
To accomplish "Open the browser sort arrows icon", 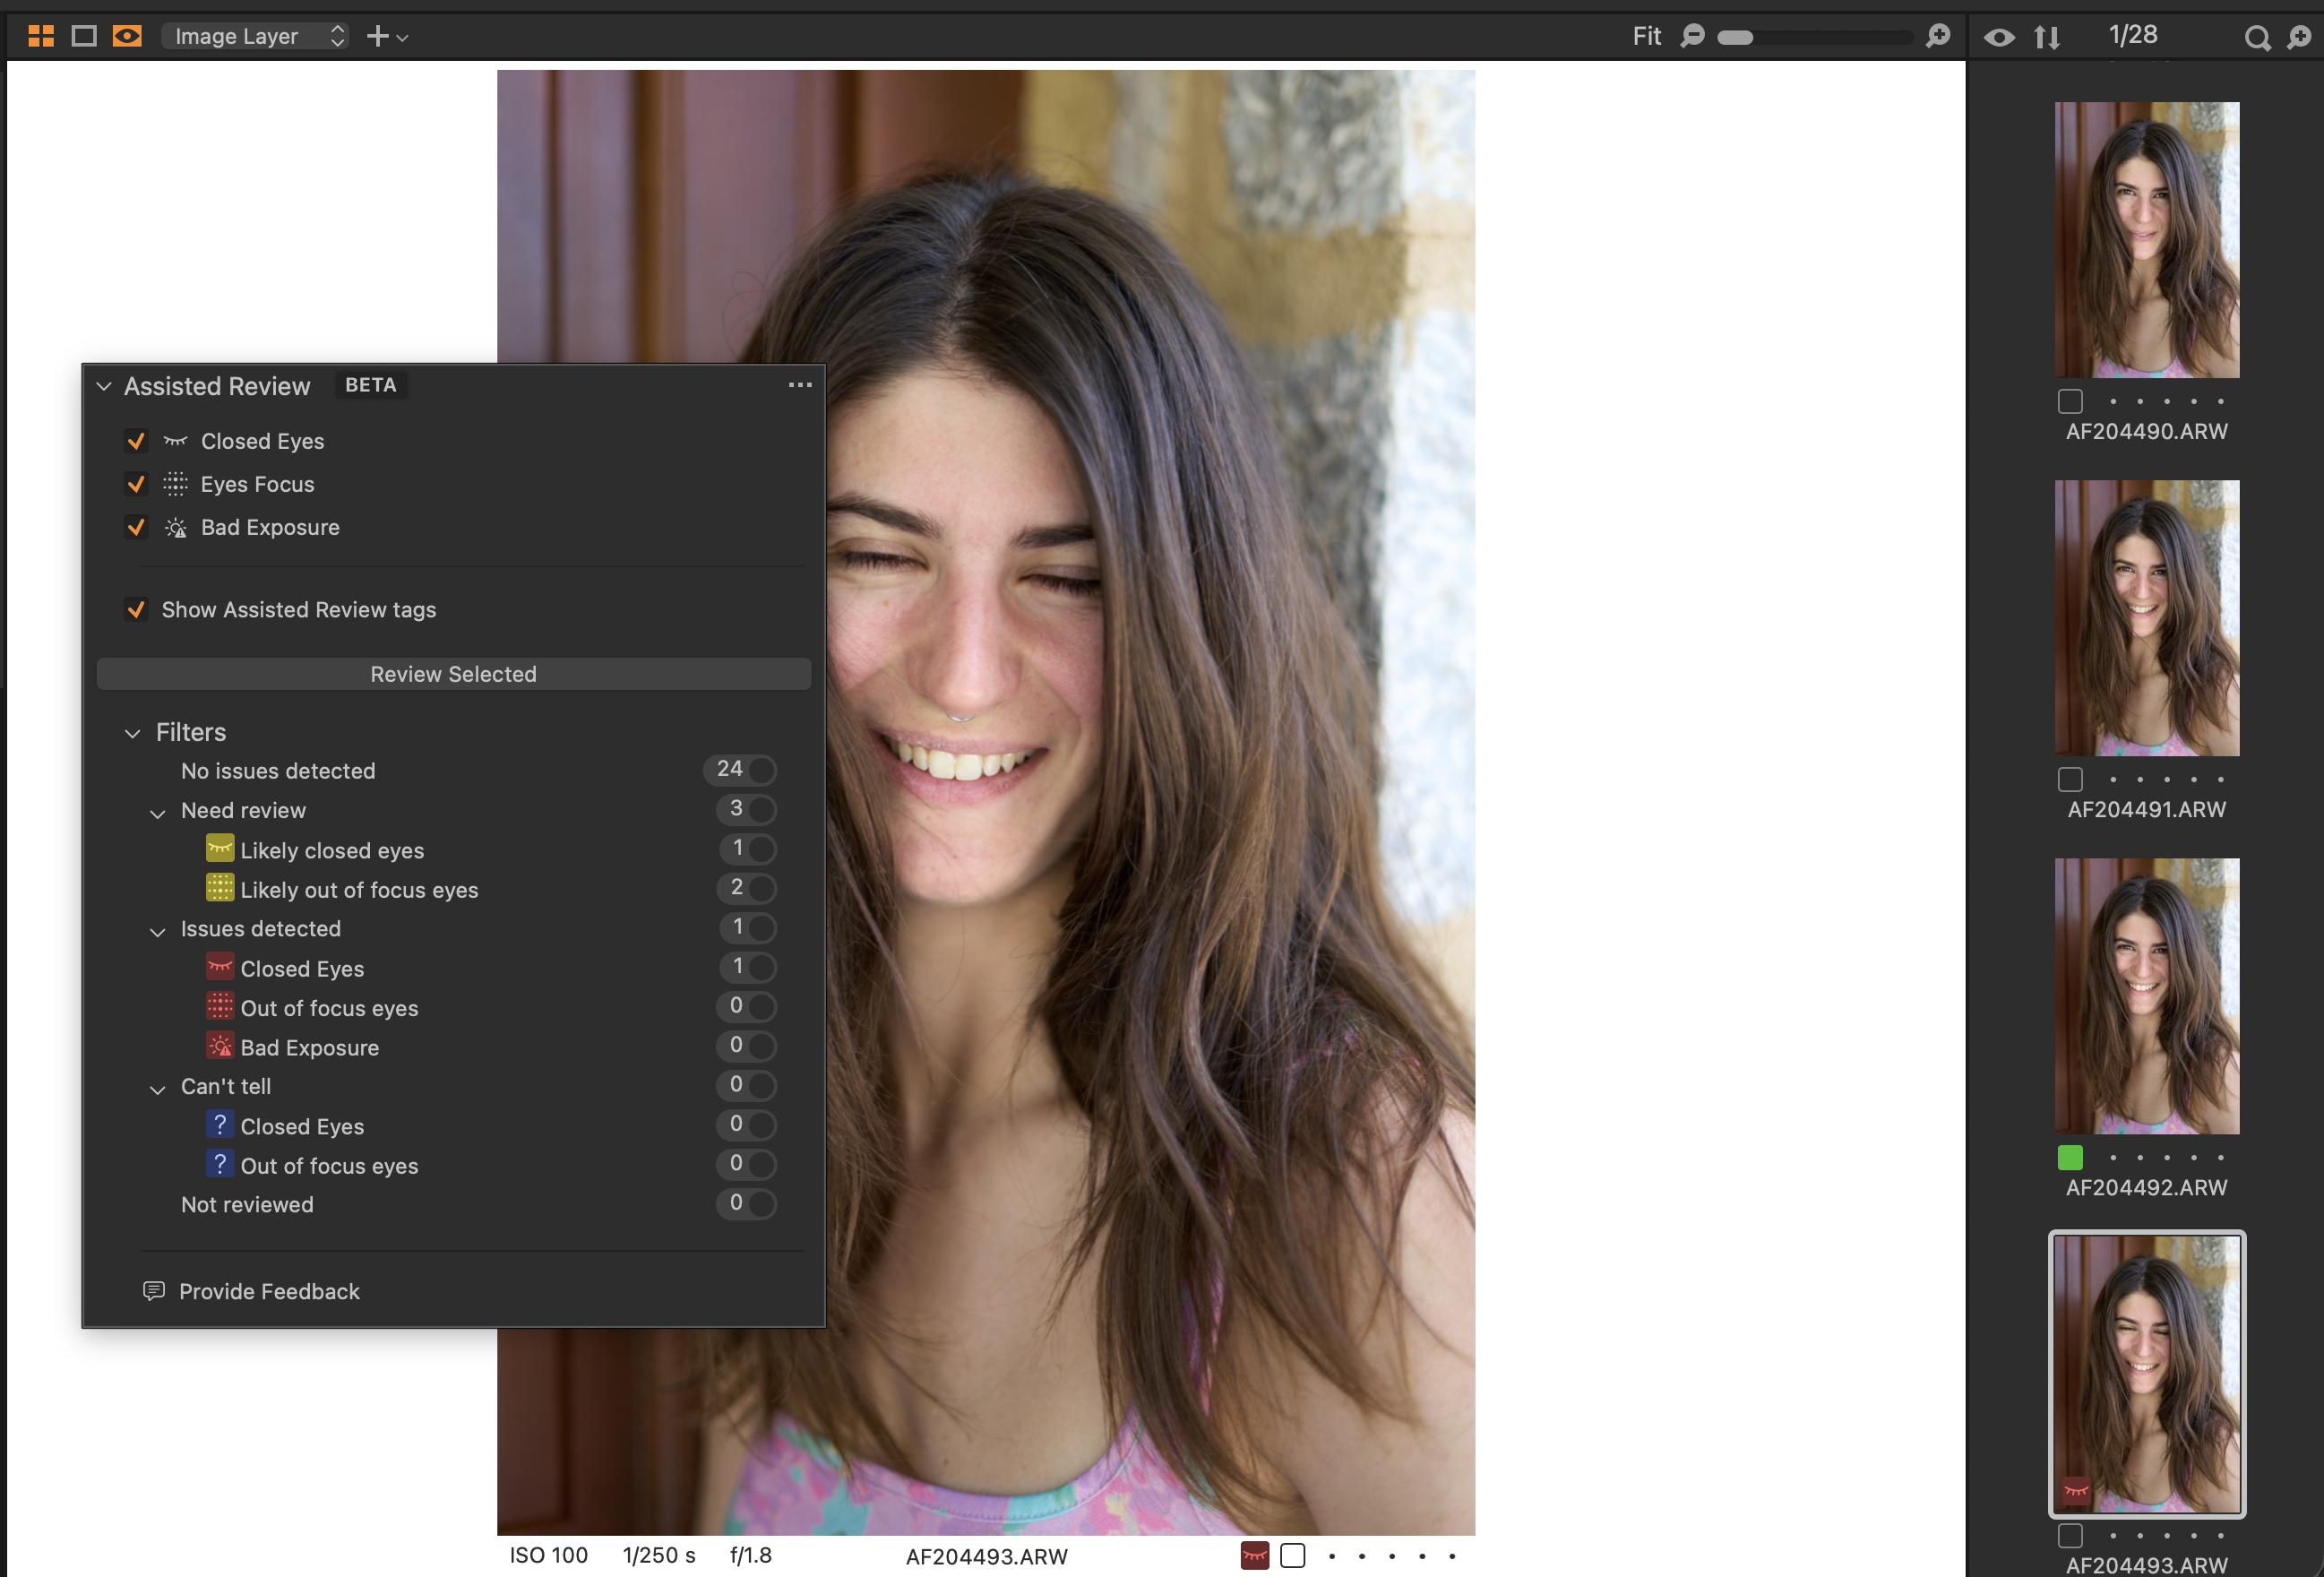I will (2047, 38).
